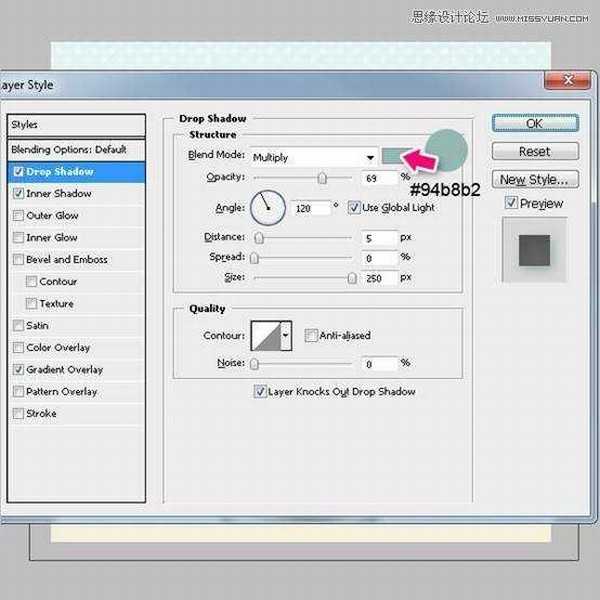Click the style preview thumbnail
Image resolution: width=600 pixels, height=600 pixels.
(x=534, y=250)
